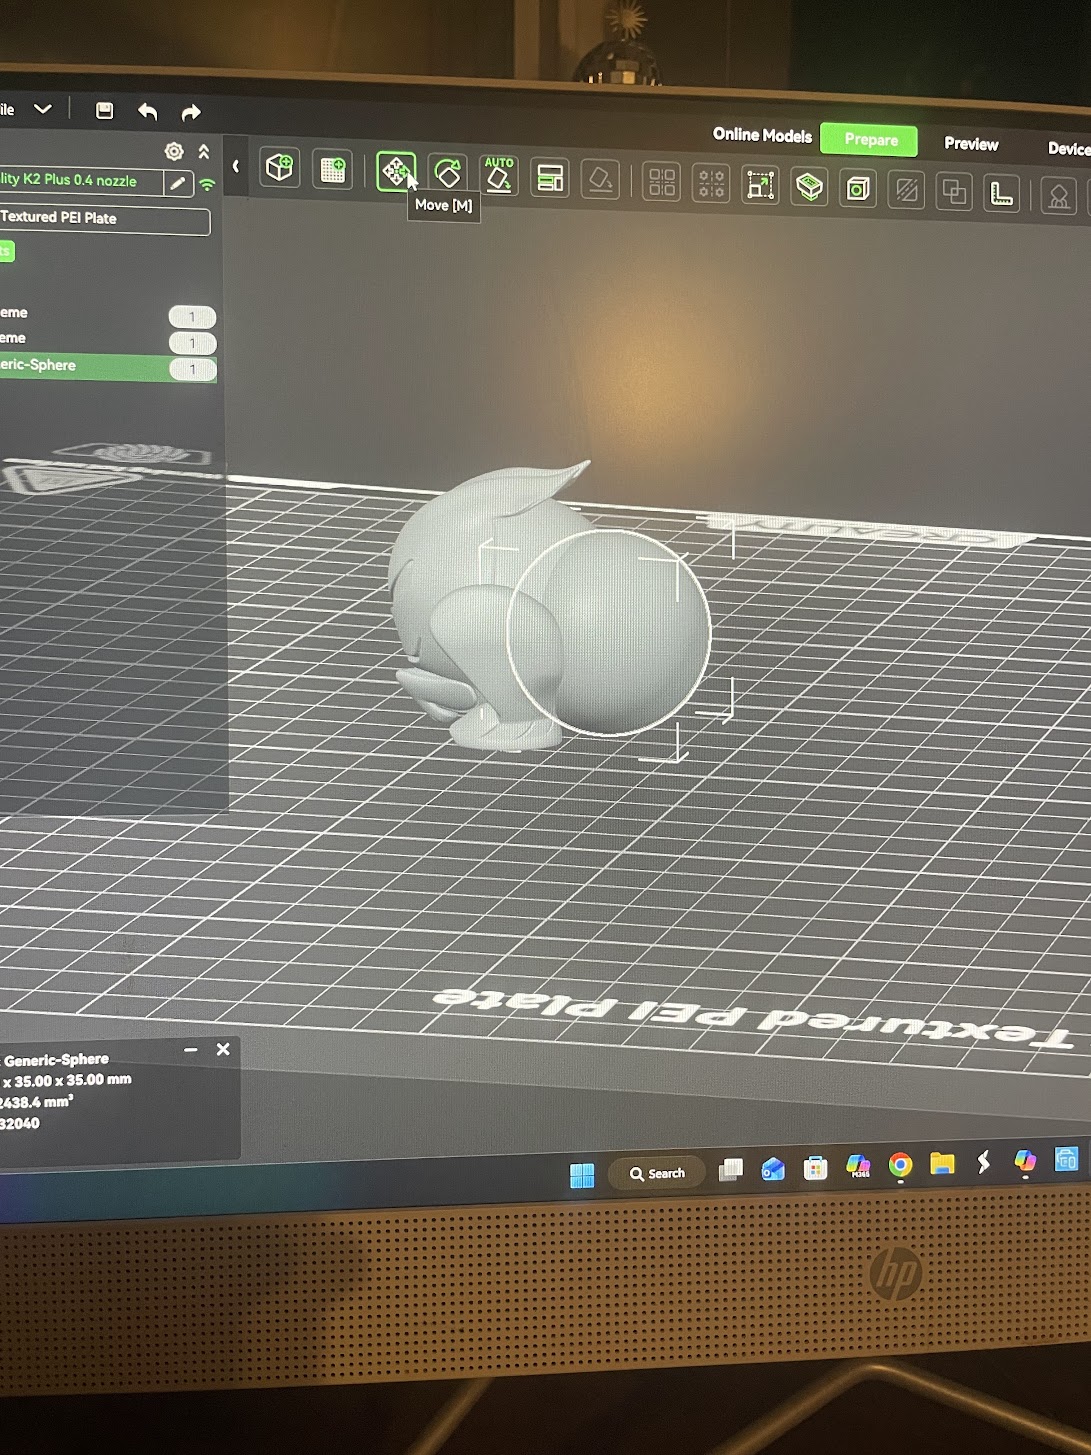1091x1455 pixels.
Task: Collapse printer section with double up arrows
Action: pos(204,152)
